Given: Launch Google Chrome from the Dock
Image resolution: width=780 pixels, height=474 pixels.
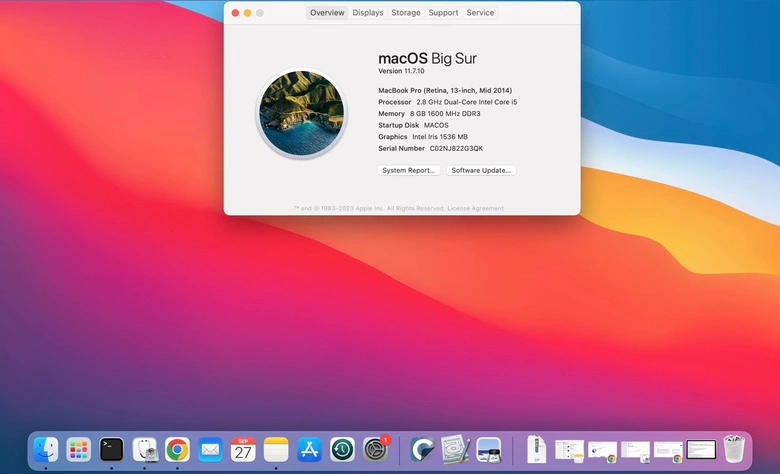Looking at the screenshot, I should (178, 450).
